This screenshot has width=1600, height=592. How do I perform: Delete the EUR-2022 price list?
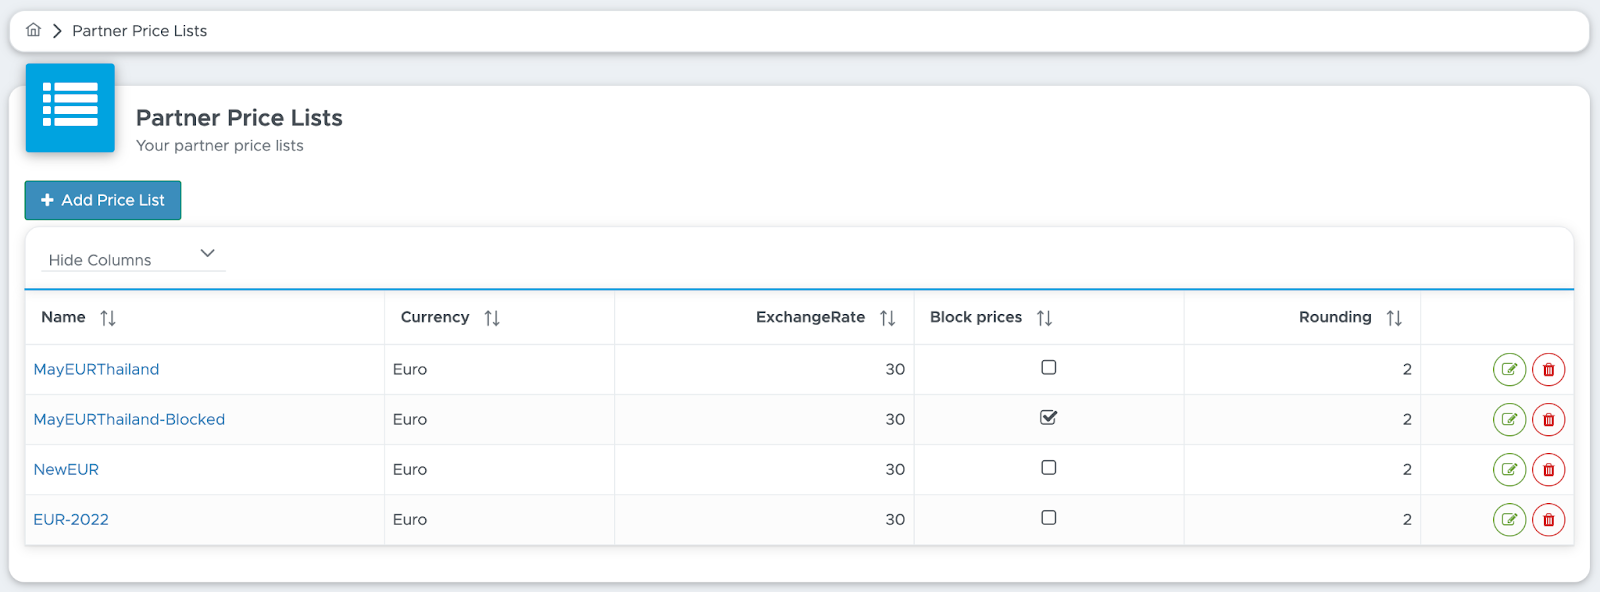tap(1548, 520)
